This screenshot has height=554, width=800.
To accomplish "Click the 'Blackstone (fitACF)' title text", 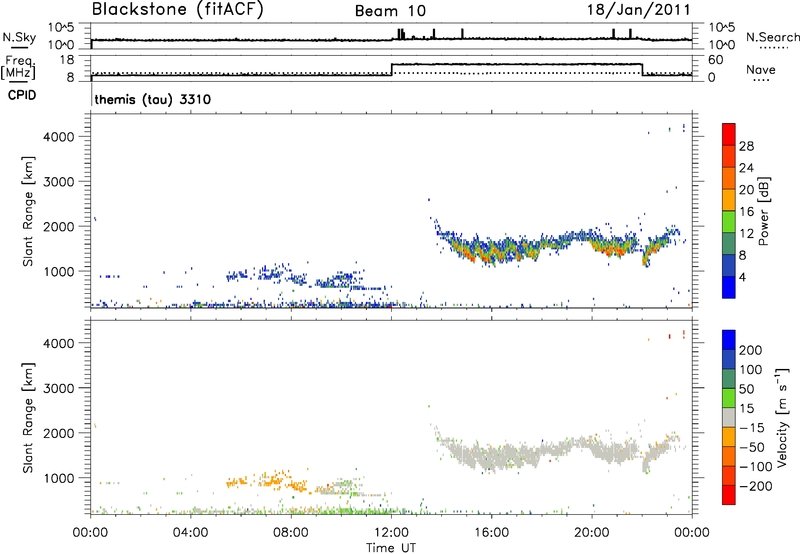I will click(x=177, y=9).
